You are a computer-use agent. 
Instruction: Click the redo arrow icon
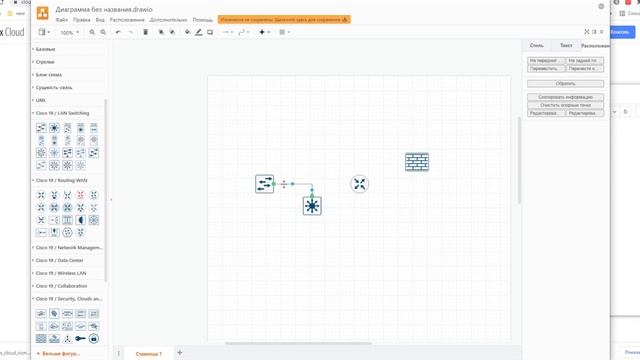coord(130,32)
